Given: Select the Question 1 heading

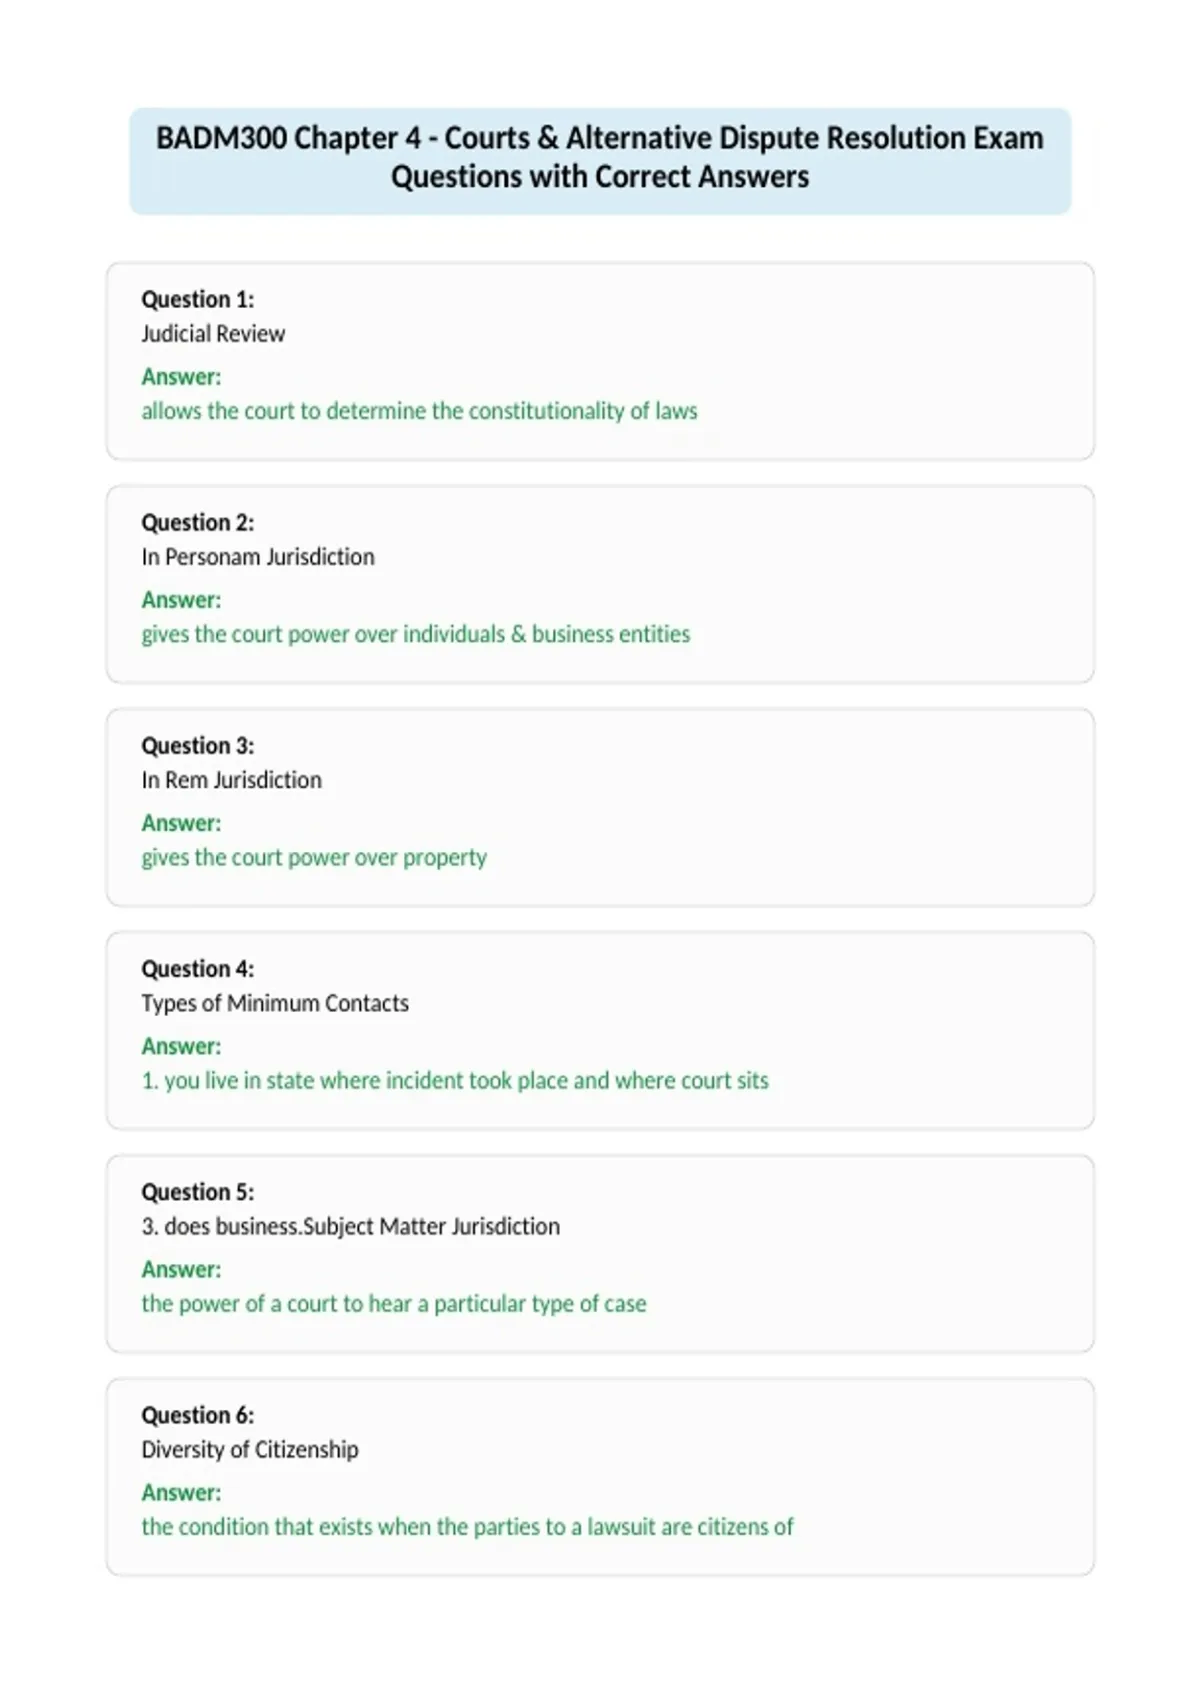Looking at the screenshot, I should coord(198,299).
